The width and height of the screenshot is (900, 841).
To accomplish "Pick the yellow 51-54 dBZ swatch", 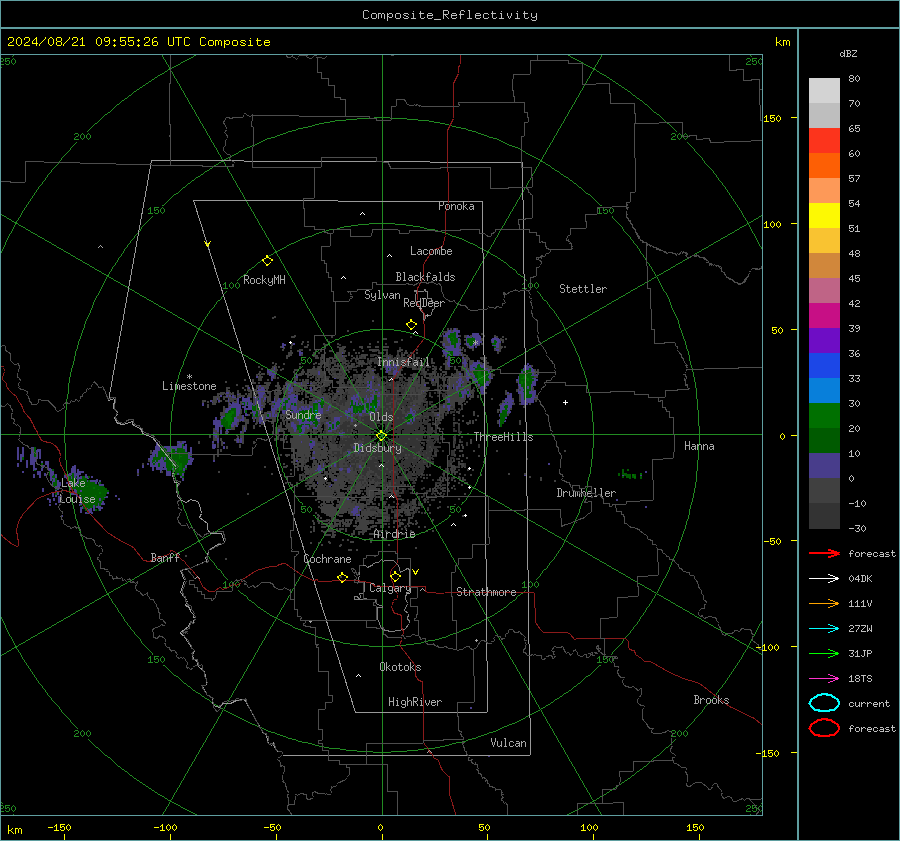I will 824,216.
